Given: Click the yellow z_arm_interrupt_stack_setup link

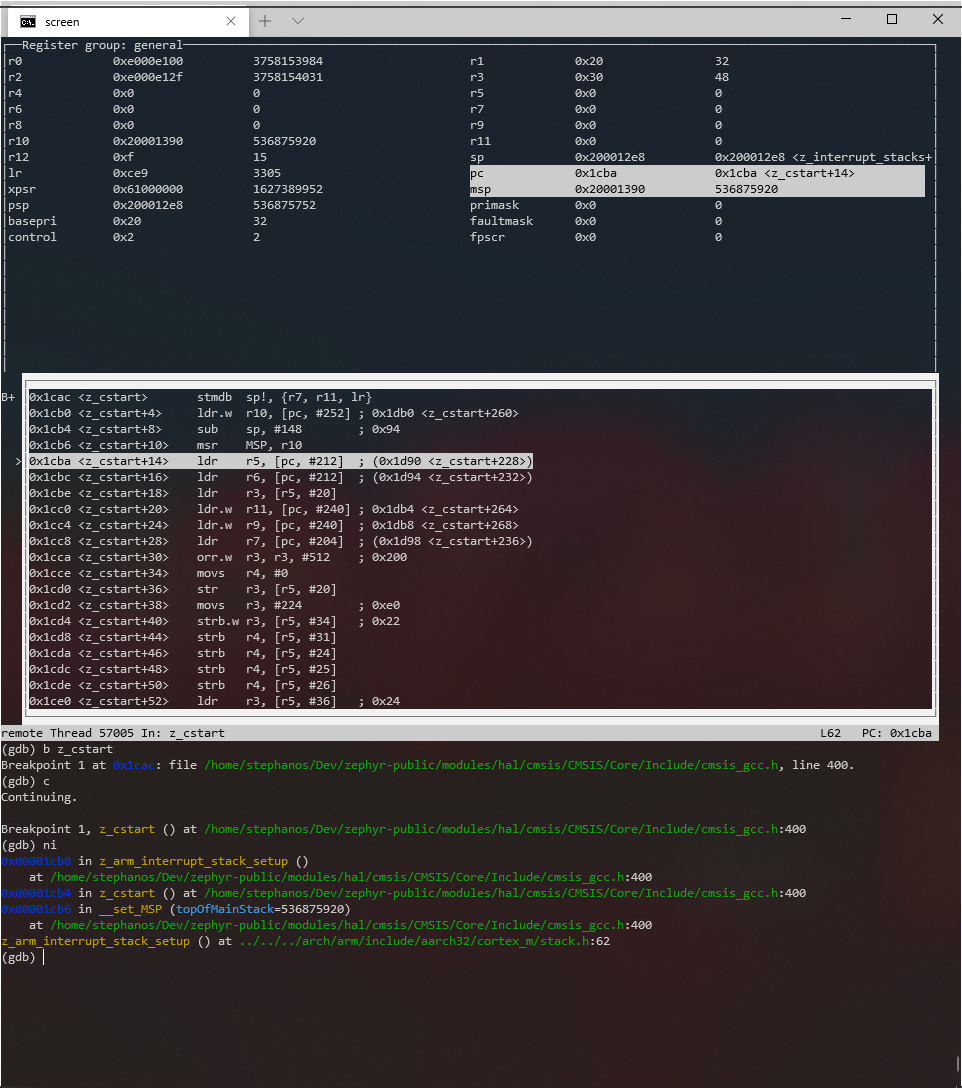Looking at the screenshot, I should (x=96, y=941).
